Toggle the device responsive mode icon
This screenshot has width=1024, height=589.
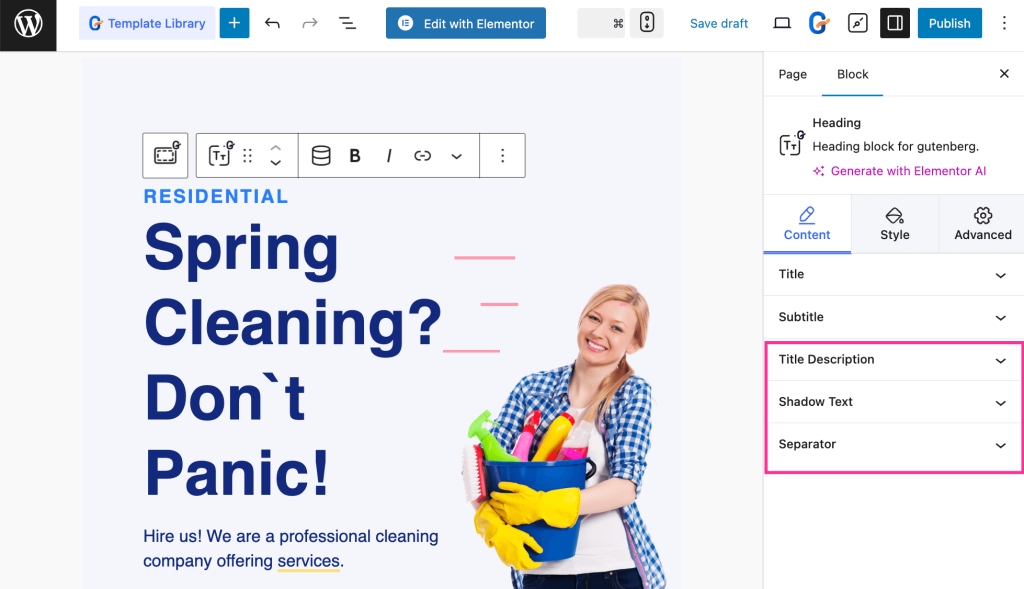tap(647, 22)
